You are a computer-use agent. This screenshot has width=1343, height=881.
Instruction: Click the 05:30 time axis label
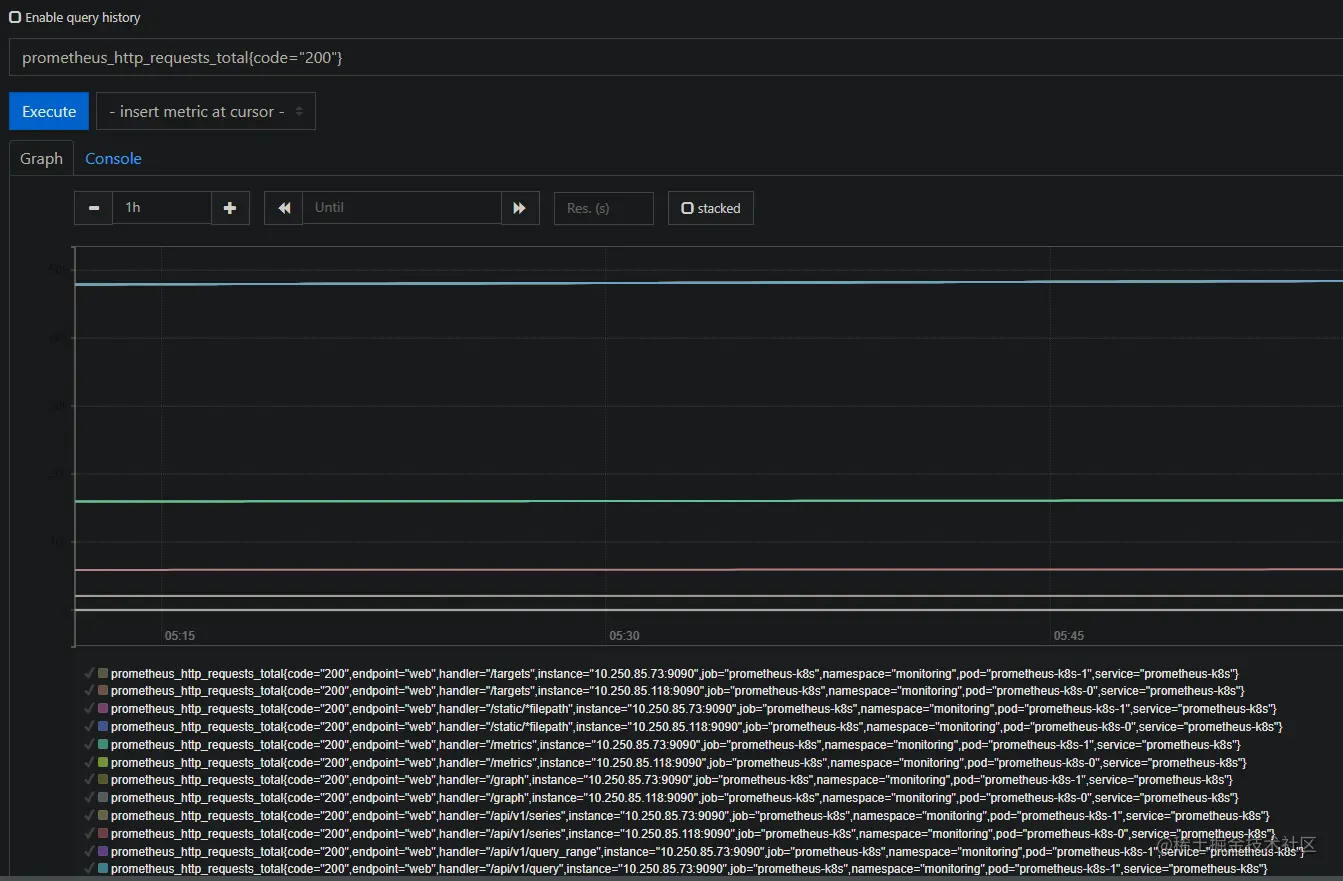point(624,635)
